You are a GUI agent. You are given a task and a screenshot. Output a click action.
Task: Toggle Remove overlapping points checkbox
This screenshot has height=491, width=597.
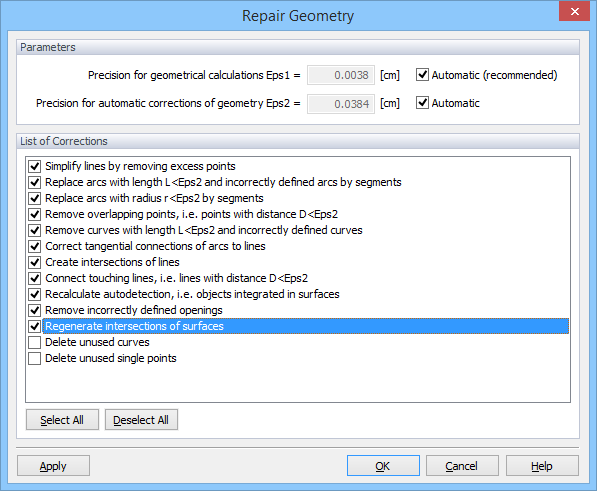[35, 214]
